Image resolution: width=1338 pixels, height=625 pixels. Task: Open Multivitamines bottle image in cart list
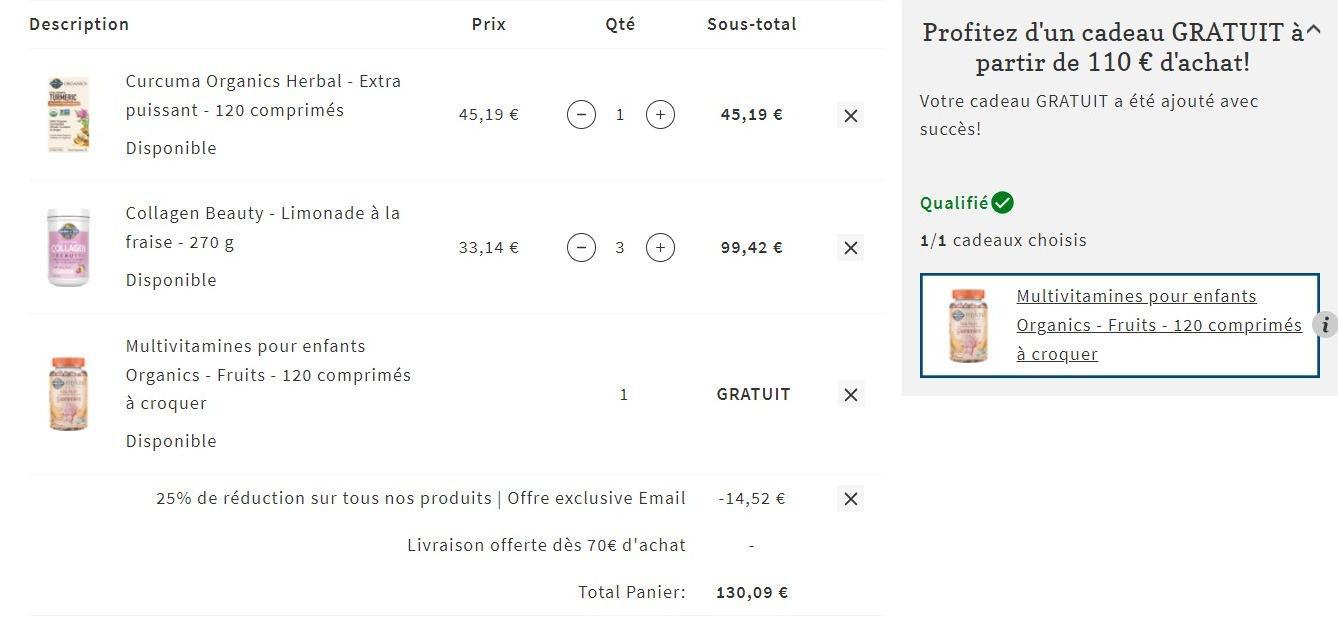68,394
